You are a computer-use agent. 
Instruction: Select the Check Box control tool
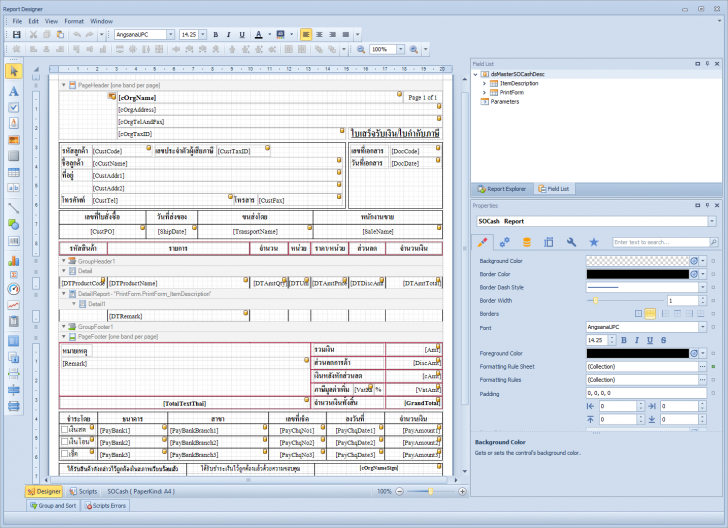point(14,107)
